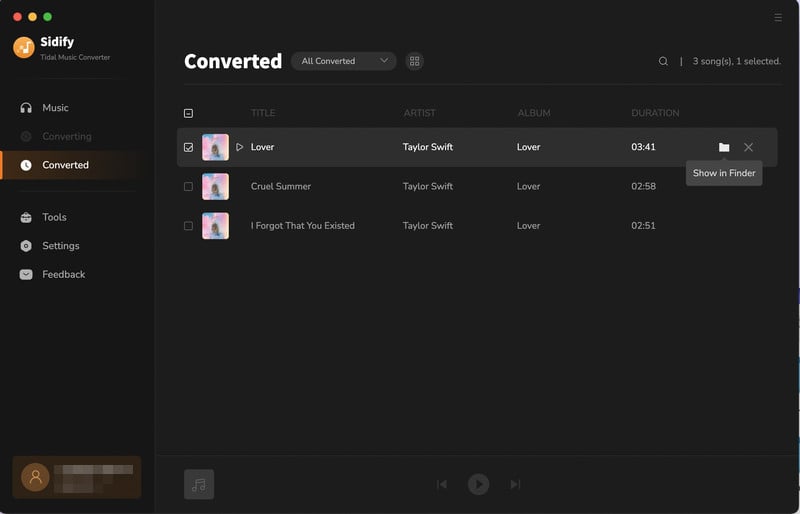
Task: Click the Cruel Summer album thumbnail
Action: tap(215, 186)
